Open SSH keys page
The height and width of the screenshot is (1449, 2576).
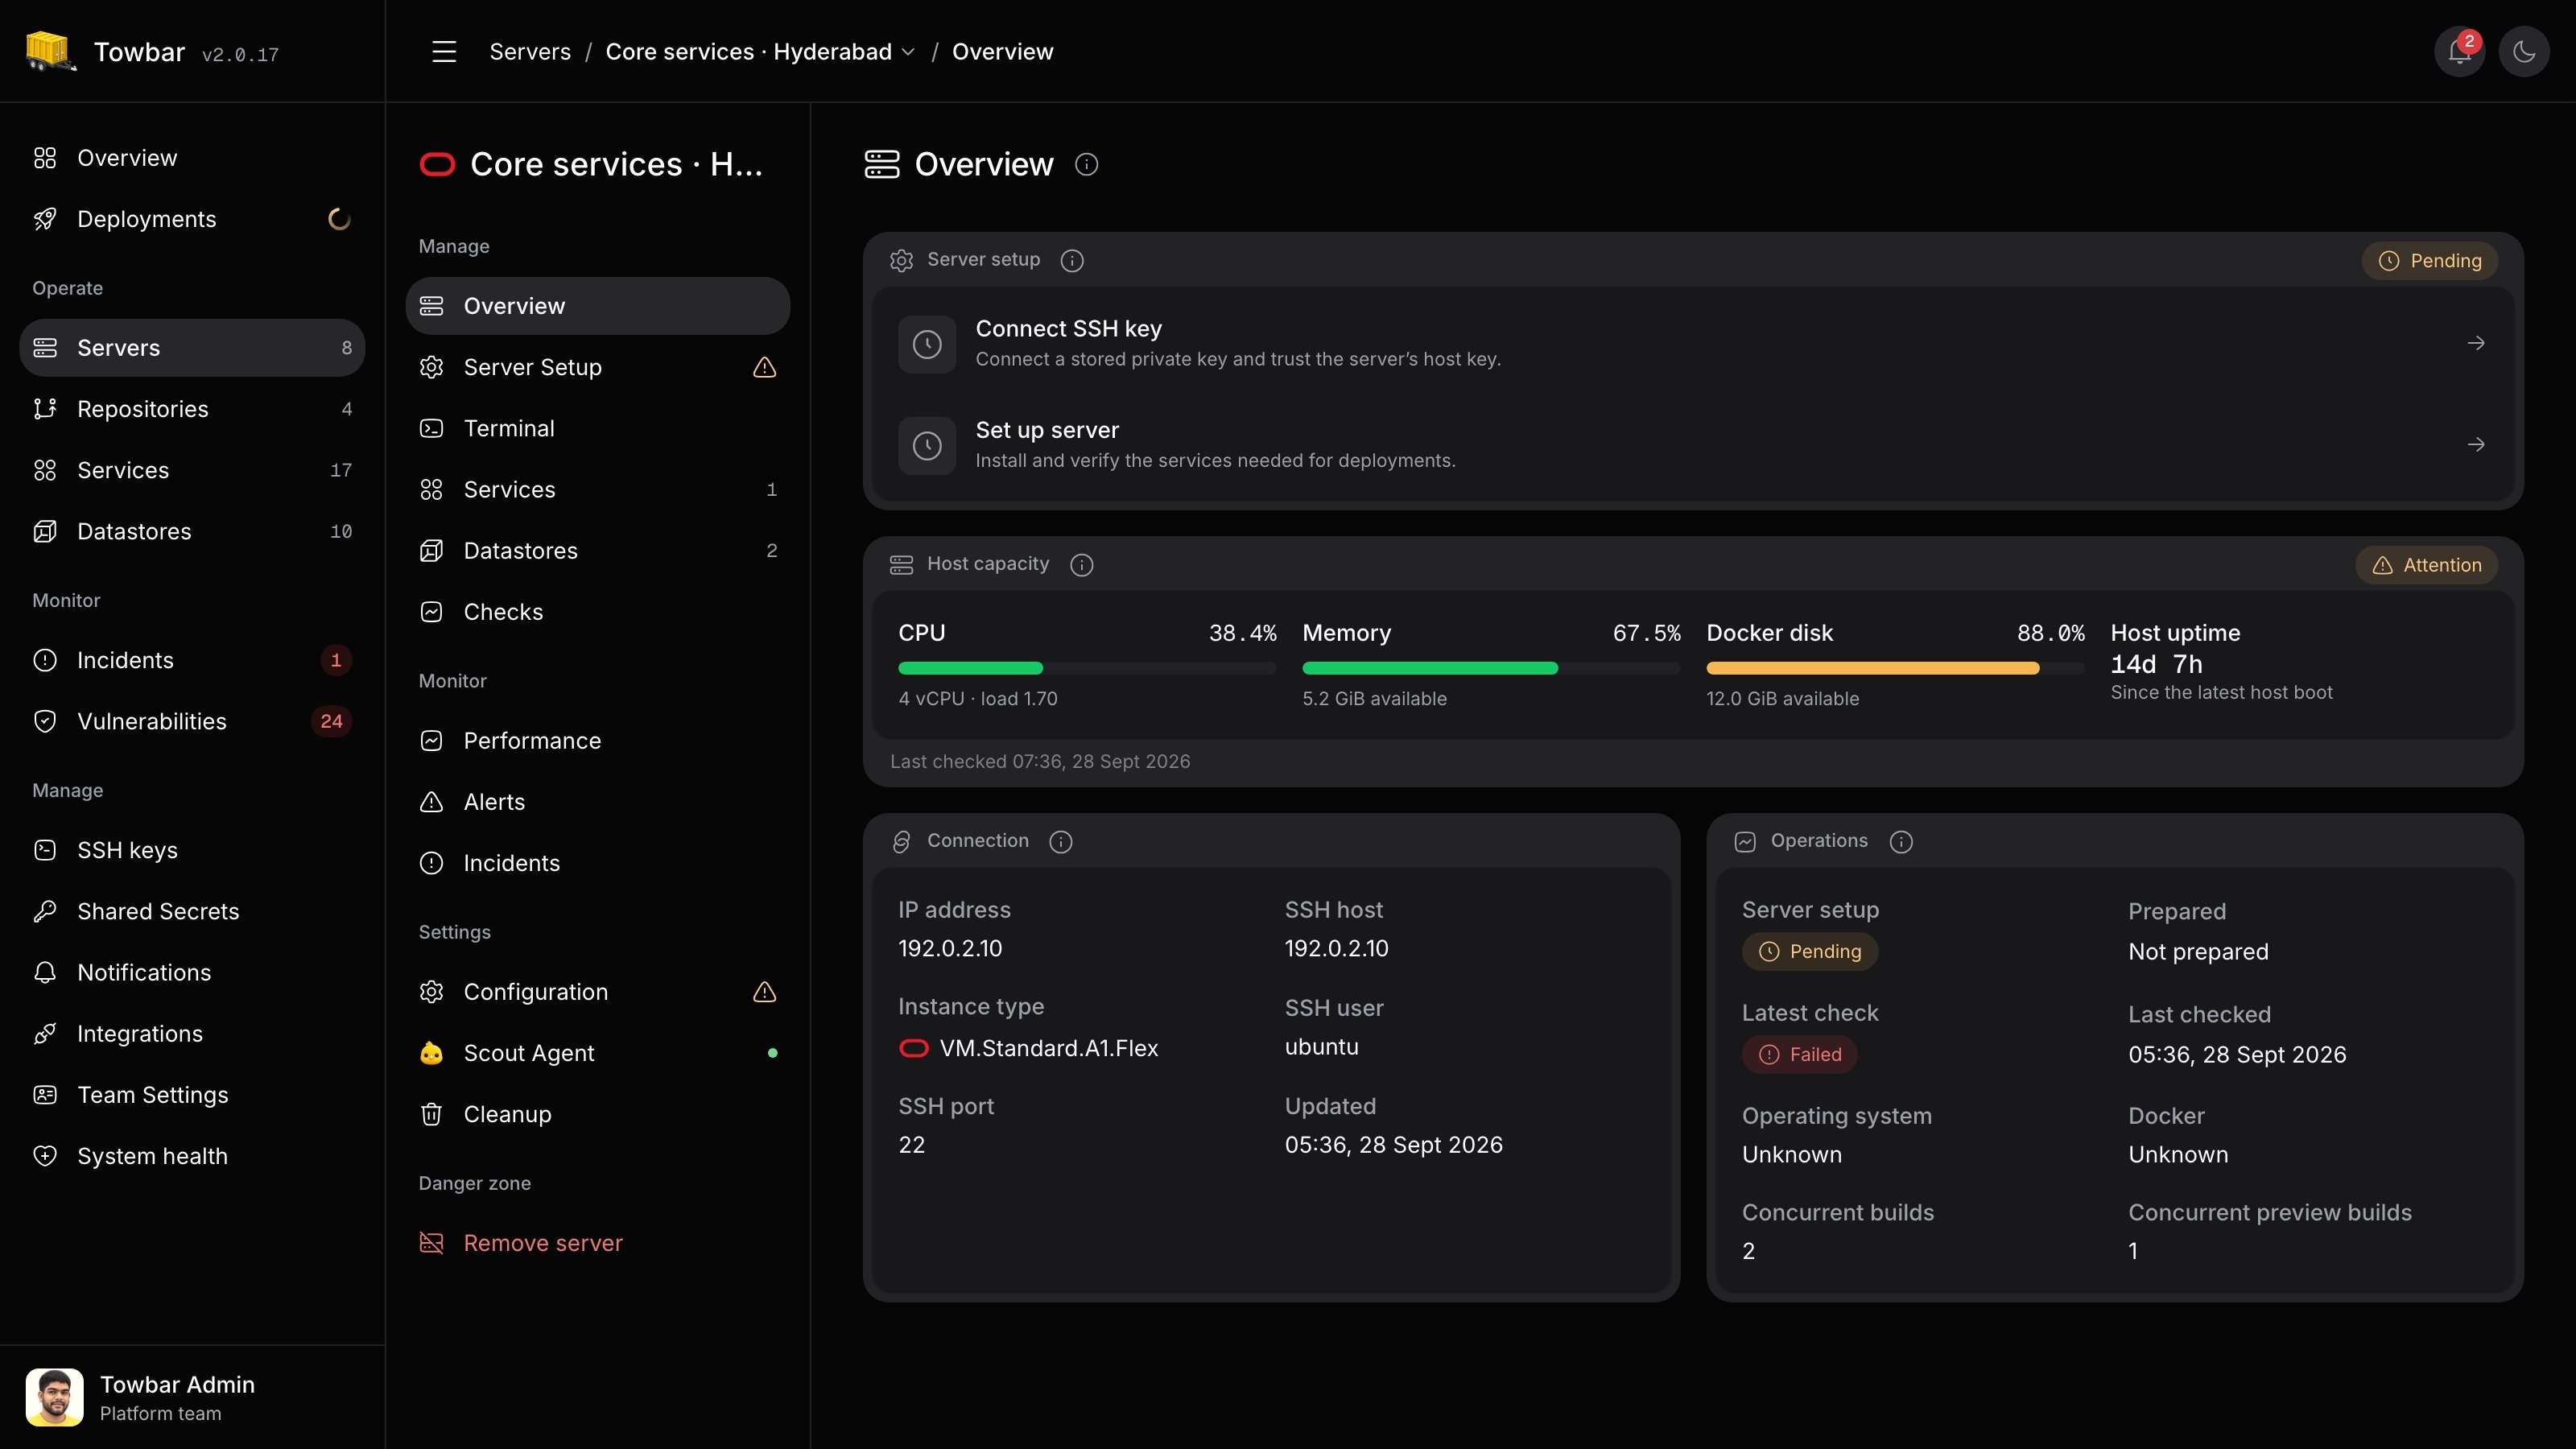click(192, 850)
